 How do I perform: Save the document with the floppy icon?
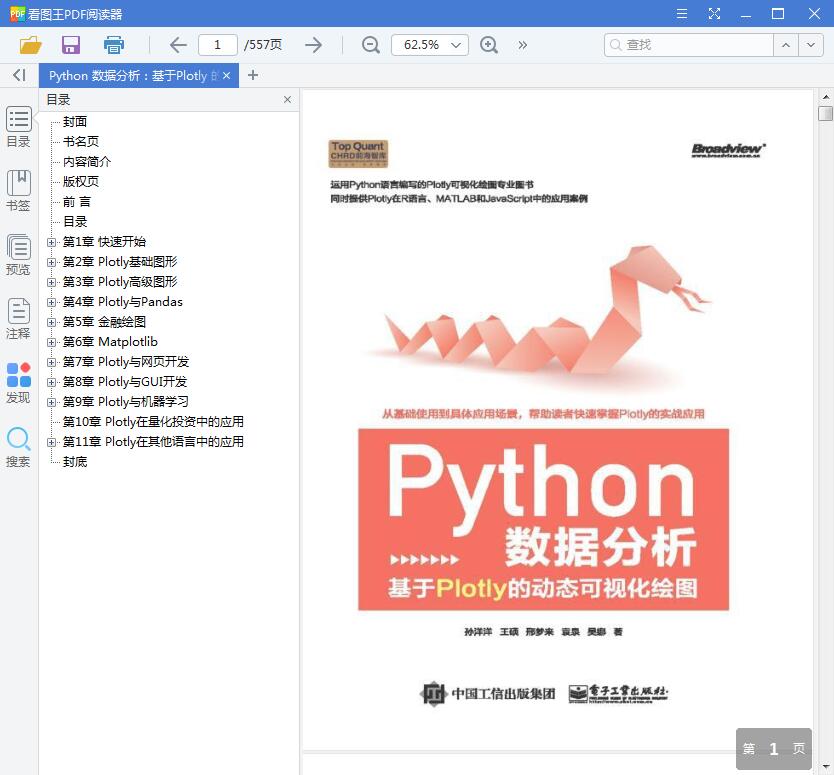click(71, 45)
